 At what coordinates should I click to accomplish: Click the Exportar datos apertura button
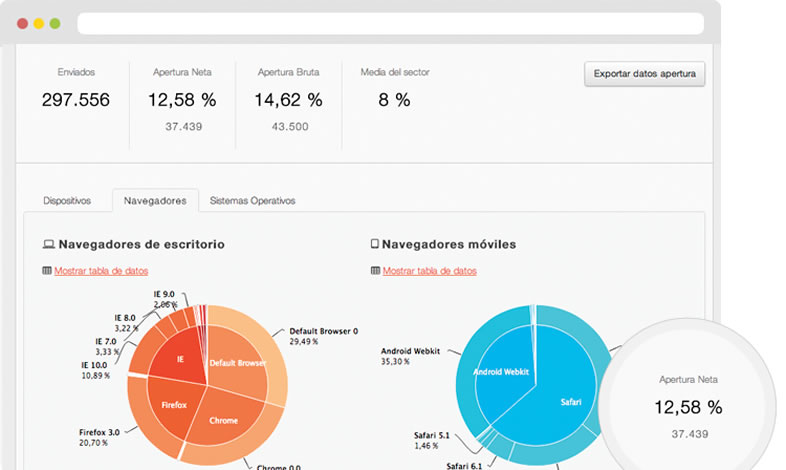(644, 74)
